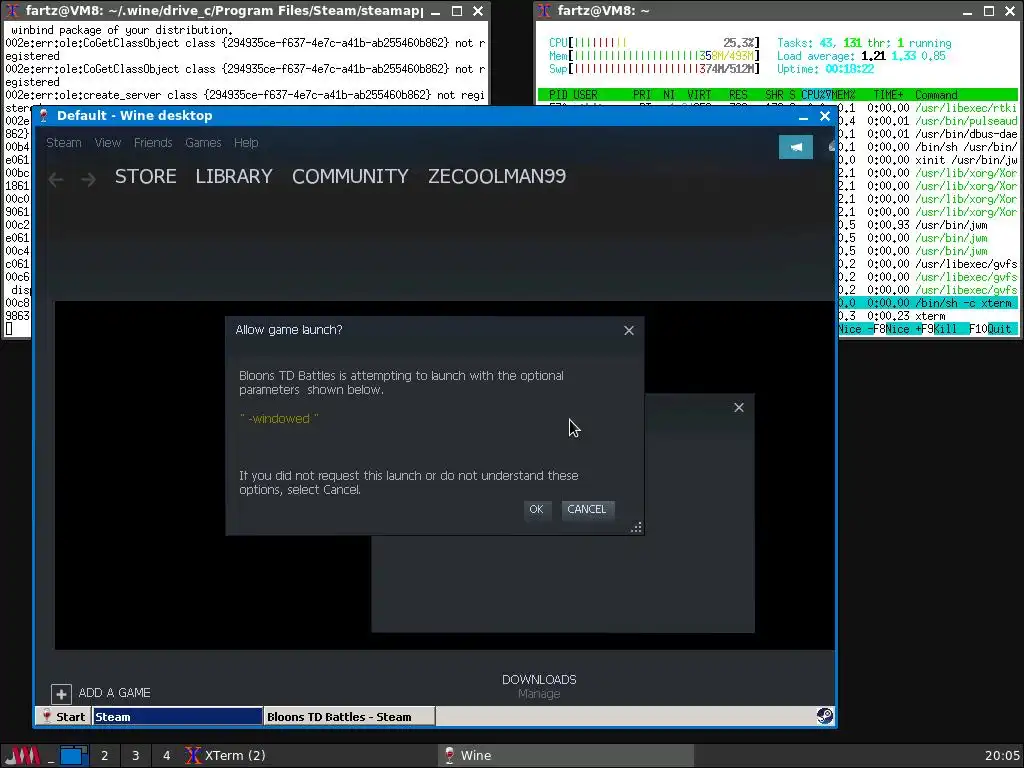Switch to desktop 2 in the pager
The height and width of the screenshot is (768, 1024).
[104, 756]
